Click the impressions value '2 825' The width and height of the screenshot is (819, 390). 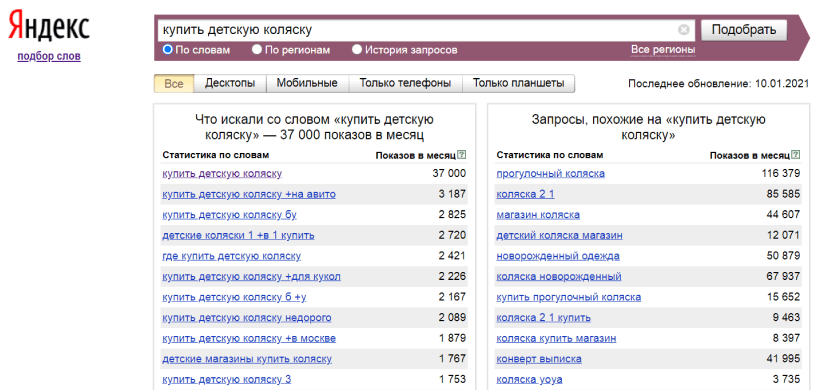point(452,215)
